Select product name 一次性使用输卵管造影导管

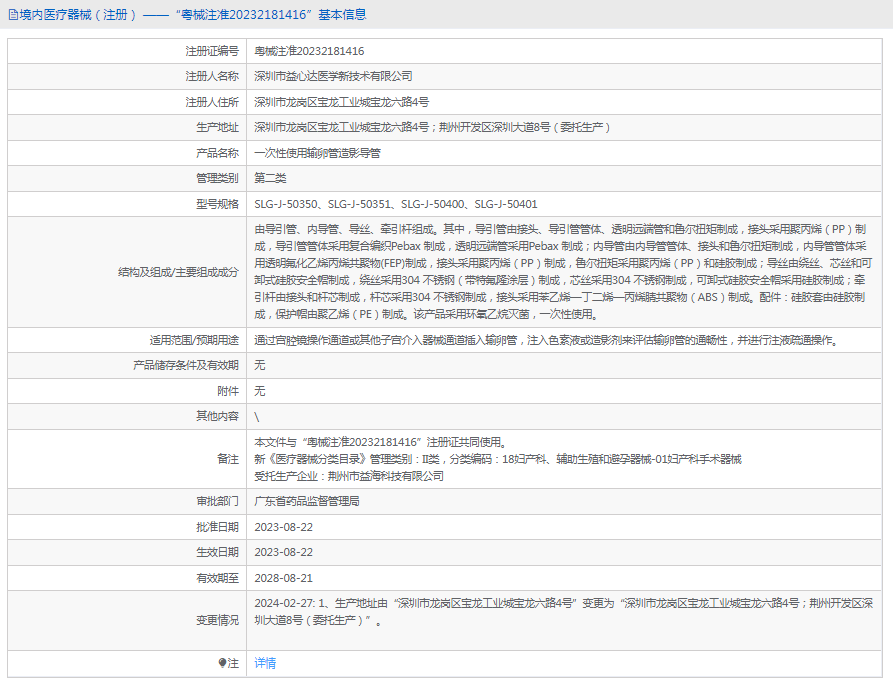click(x=317, y=153)
